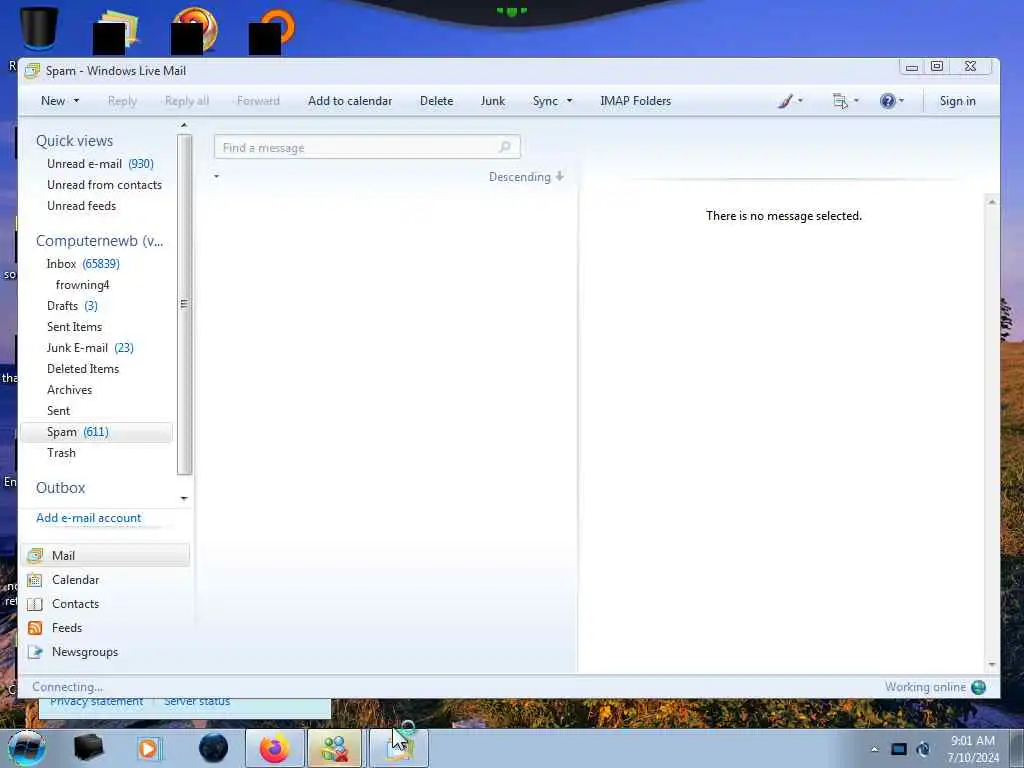
Task: Open the dark globe taskbar icon
Action: tap(214, 748)
